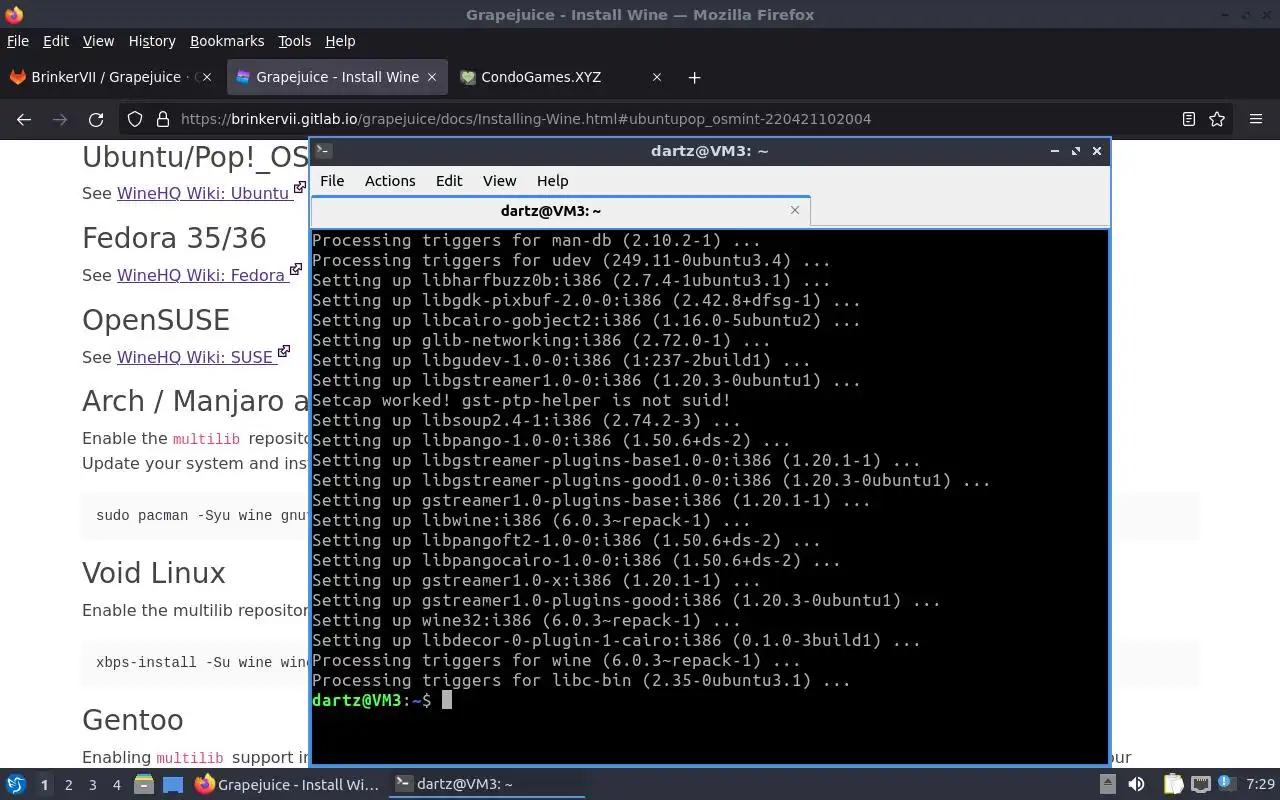Click the 7:29 clock in the panel
The image size is (1280, 800).
click(x=1261, y=785)
